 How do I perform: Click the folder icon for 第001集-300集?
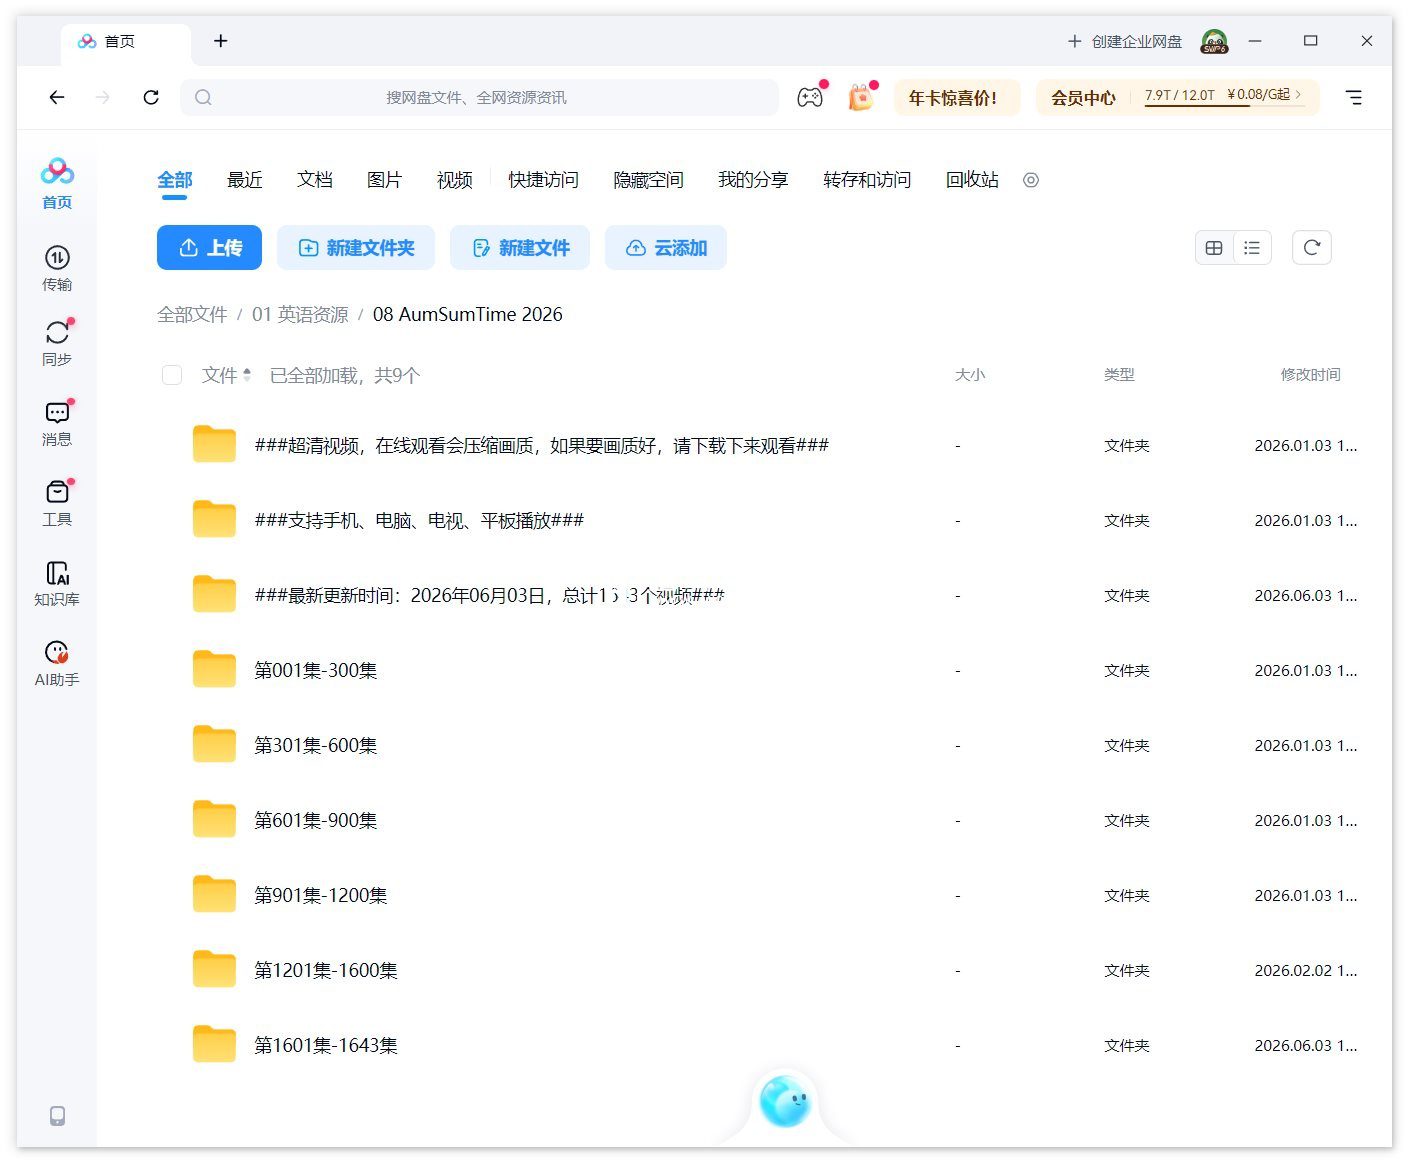click(214, 669)
